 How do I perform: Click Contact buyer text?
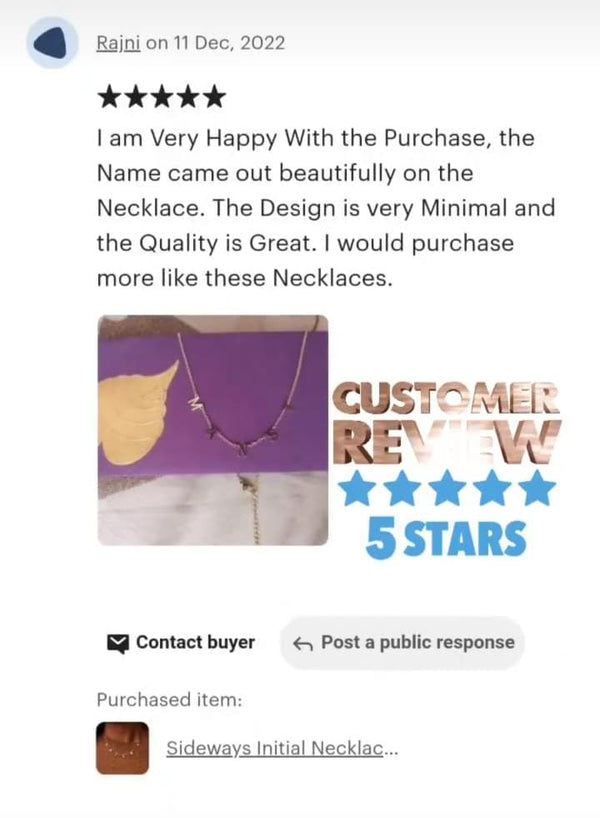tap(195, 642)
